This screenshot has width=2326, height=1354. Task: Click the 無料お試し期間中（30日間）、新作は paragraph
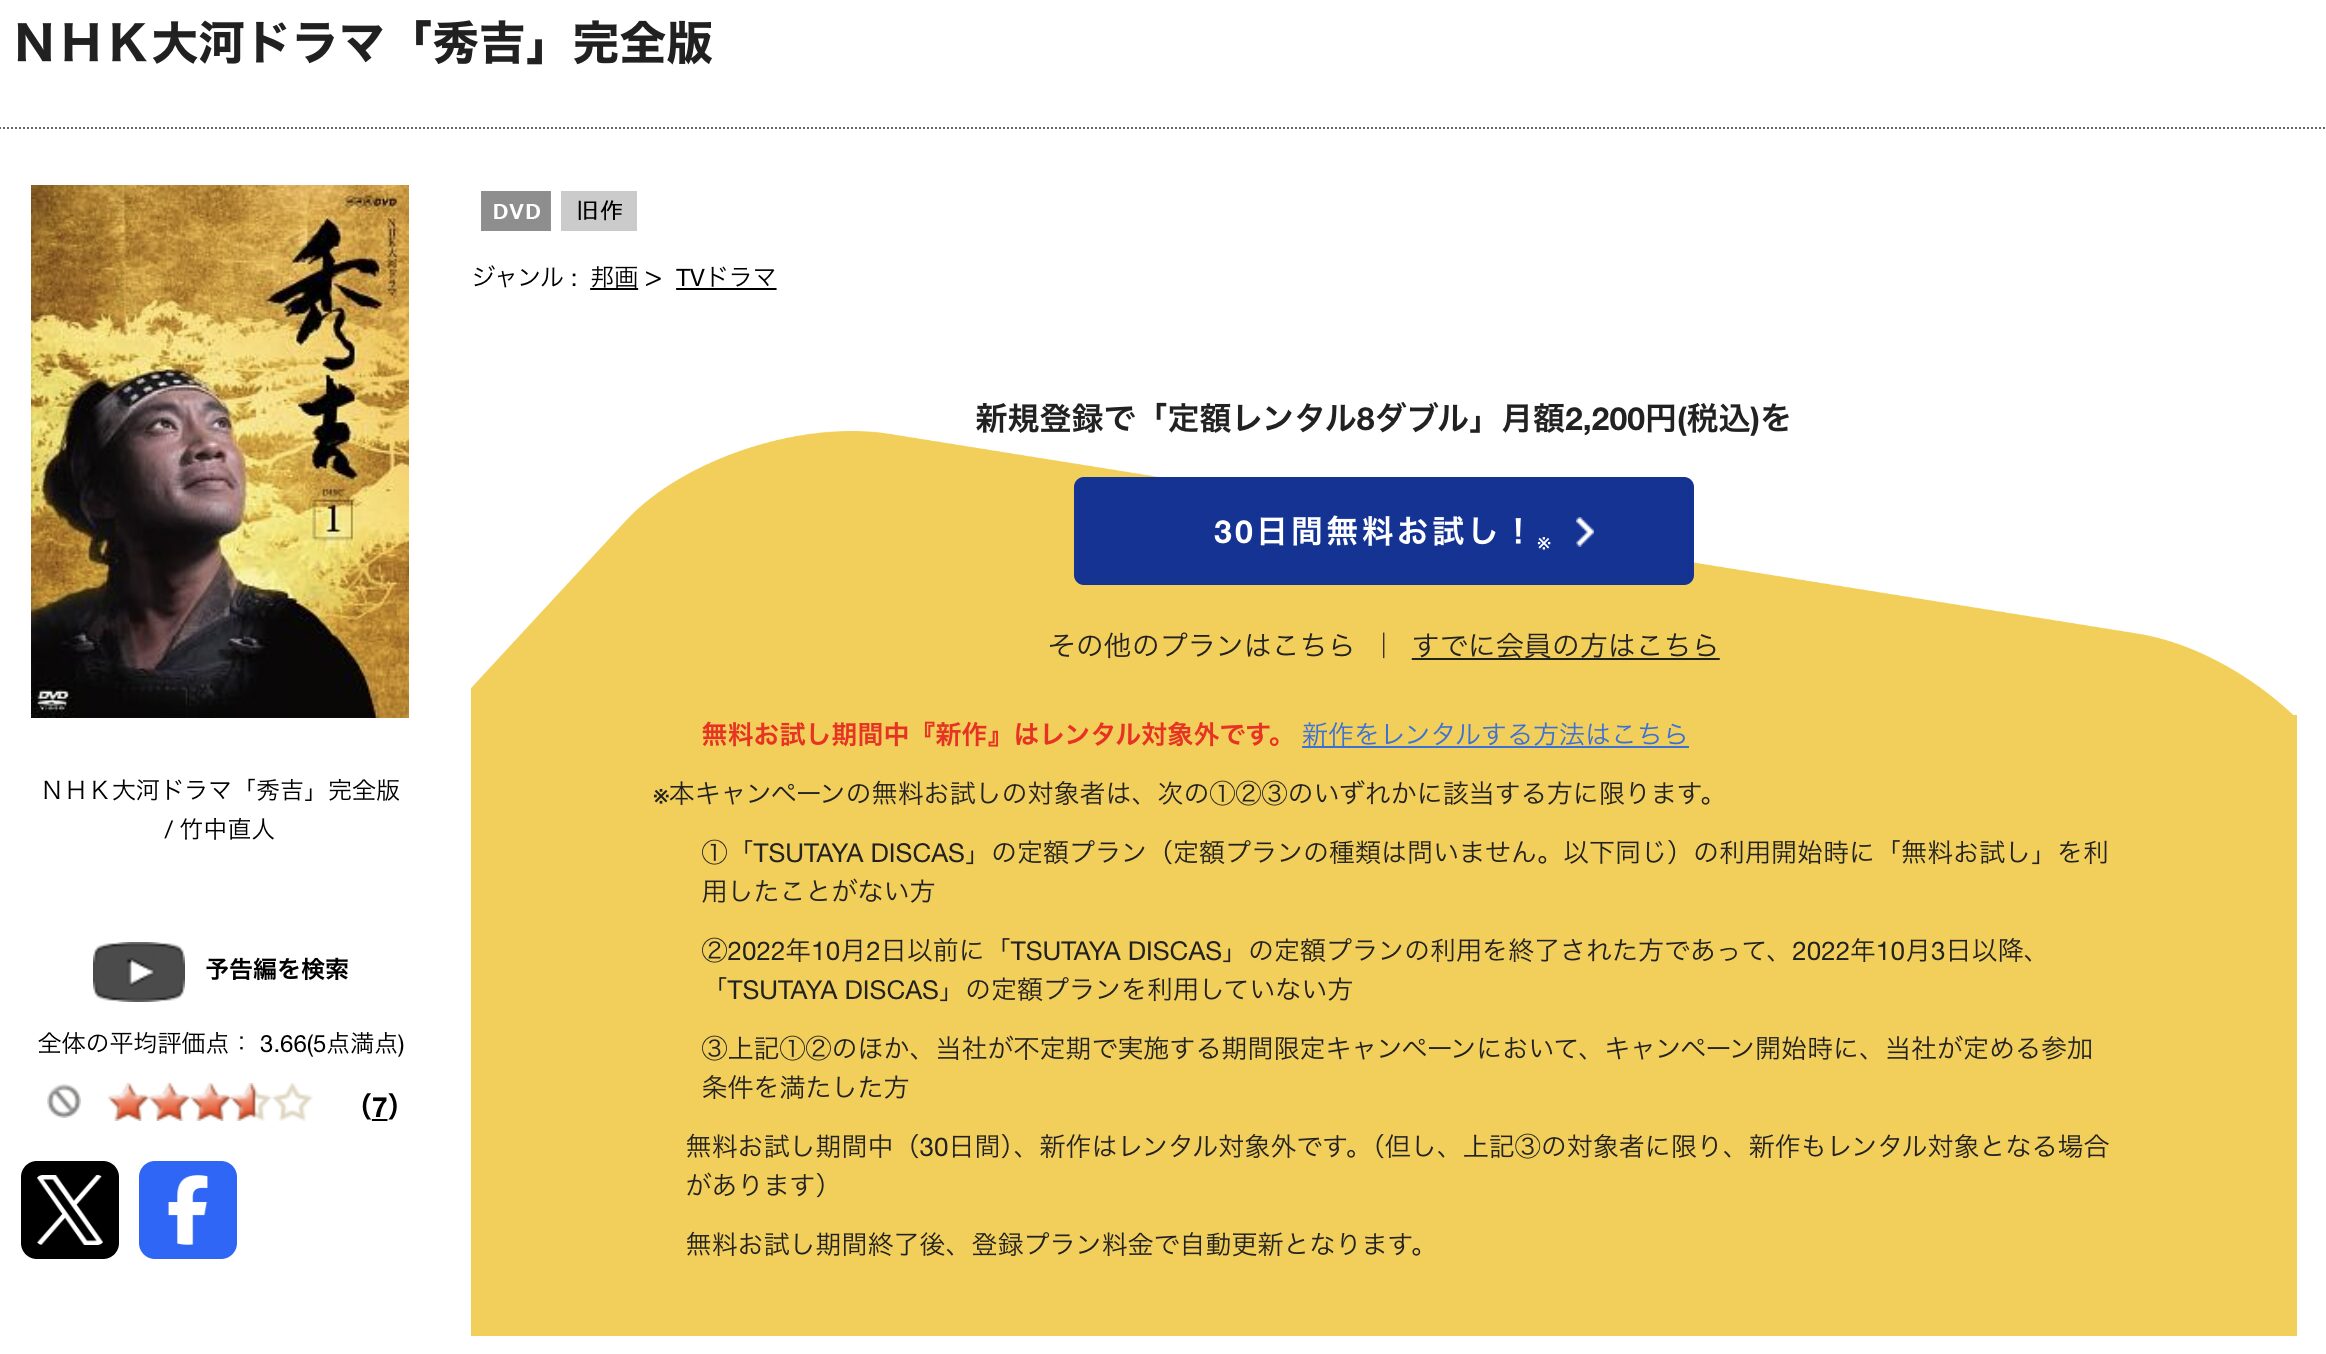1397,1165
